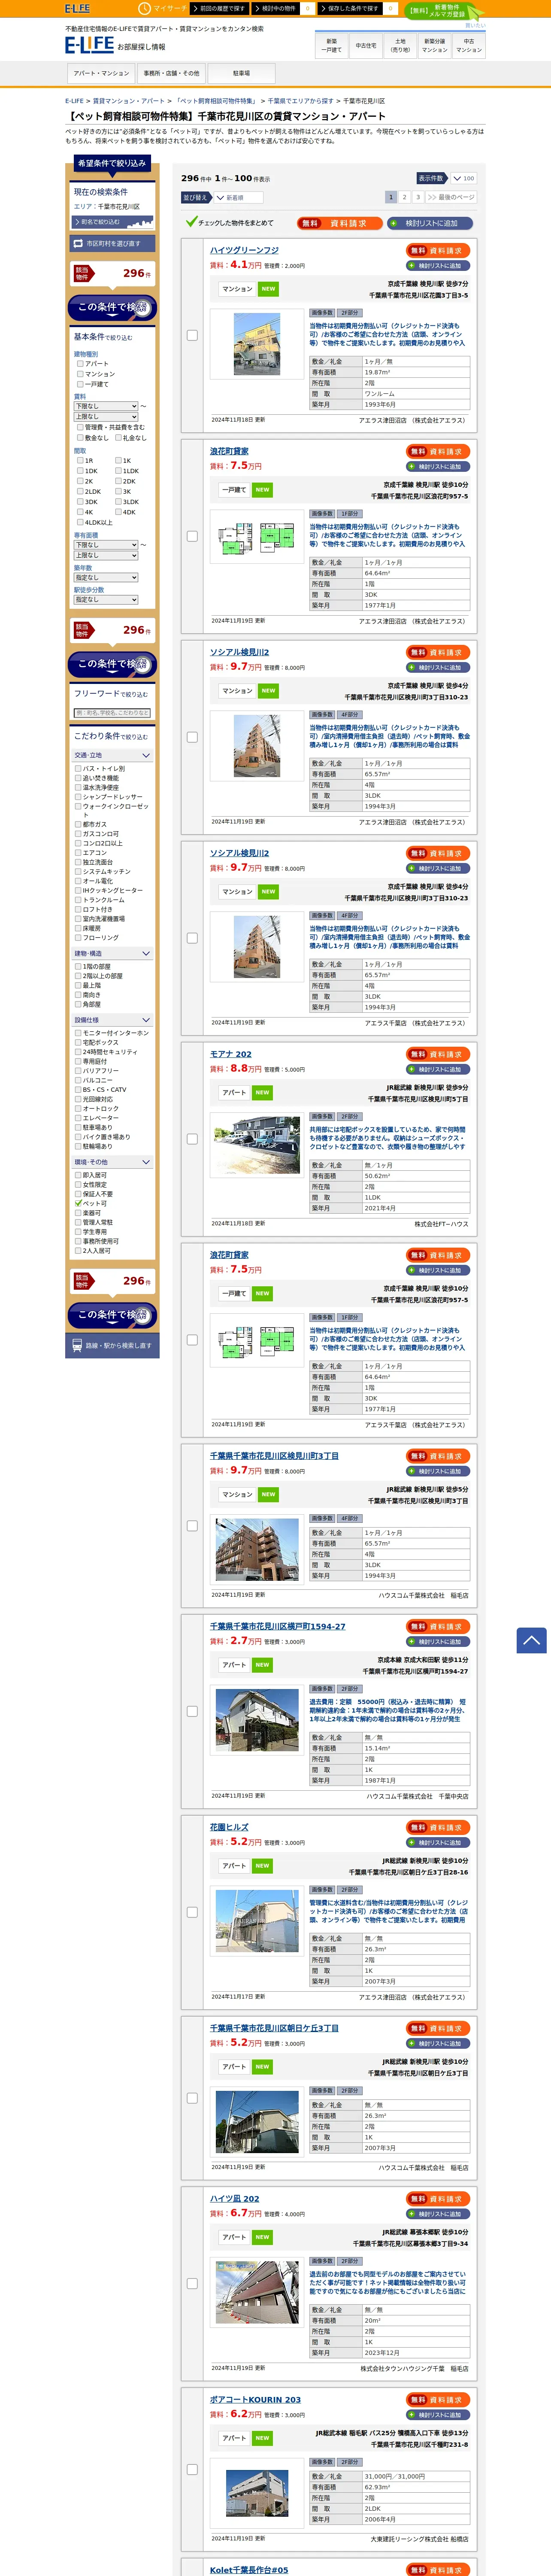Click the E-LIFE logo in the header

89,45
